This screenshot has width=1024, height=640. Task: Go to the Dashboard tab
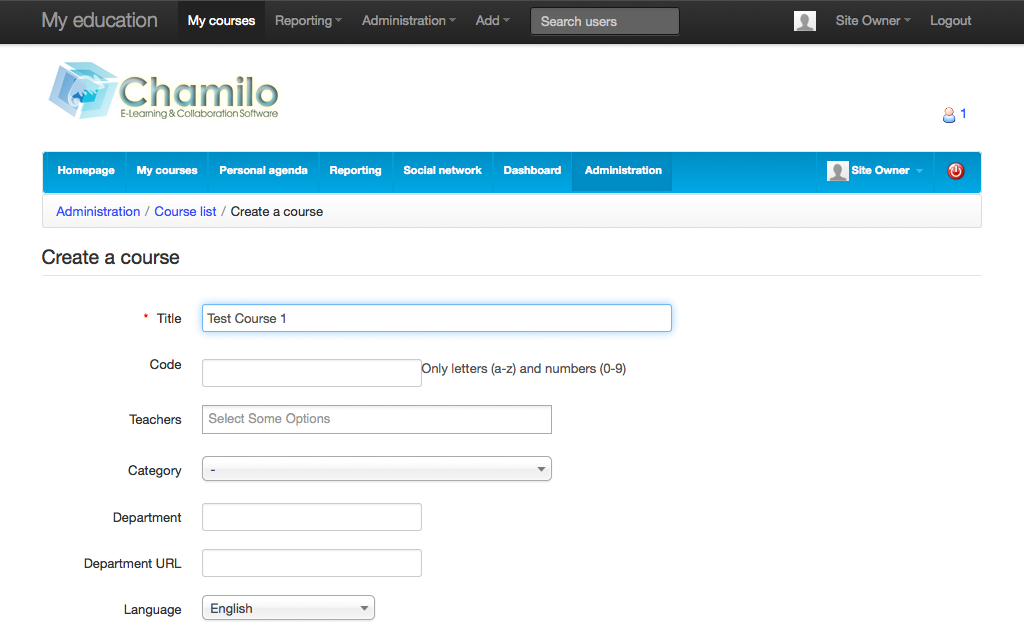[532, 171]
